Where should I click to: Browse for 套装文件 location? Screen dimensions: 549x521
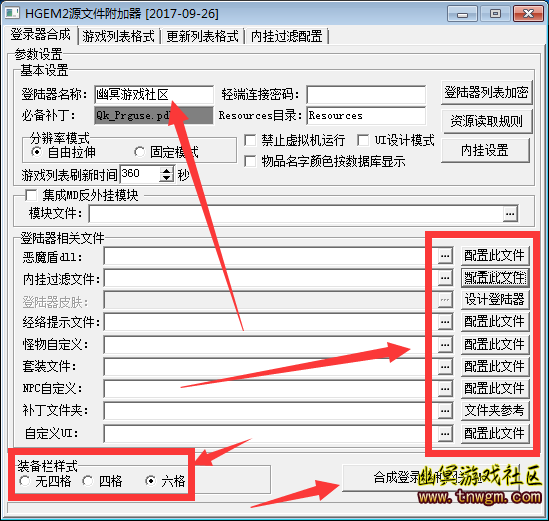pos(445,367)
